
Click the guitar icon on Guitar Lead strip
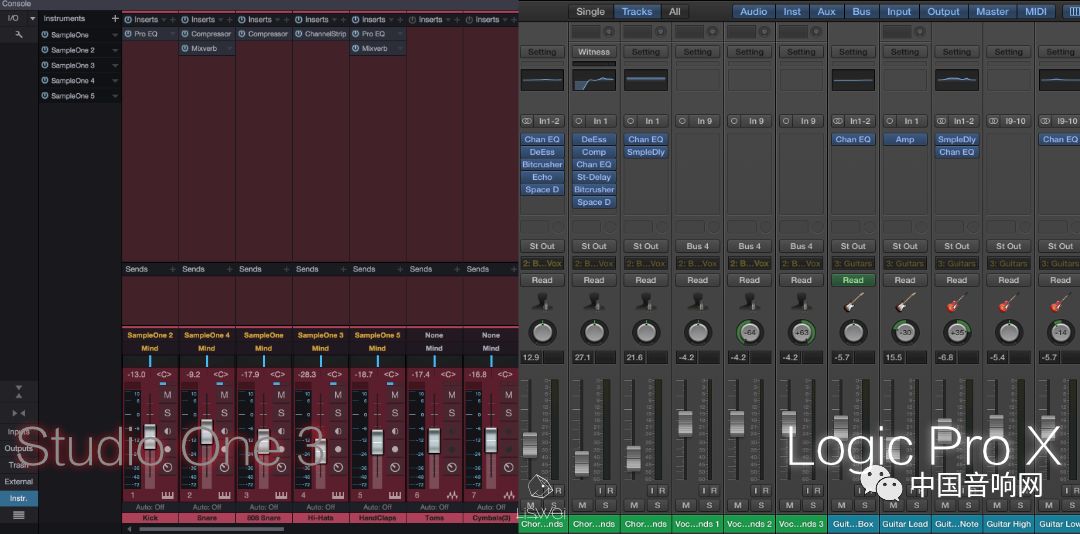(x=904, y=302)
